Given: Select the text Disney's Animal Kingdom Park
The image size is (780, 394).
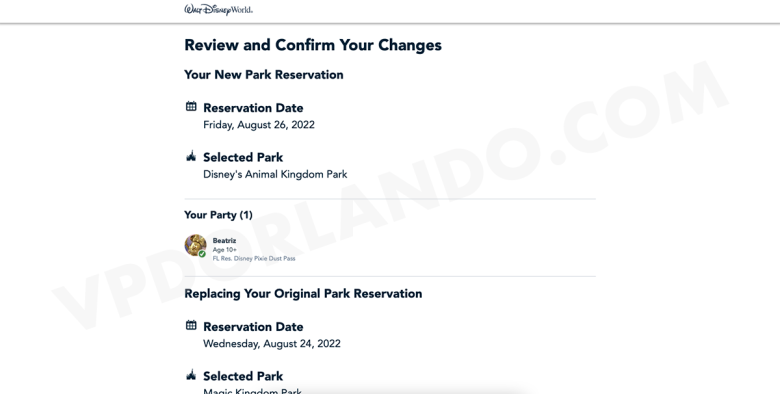Looking at the screenshot, I should (275, 175).
